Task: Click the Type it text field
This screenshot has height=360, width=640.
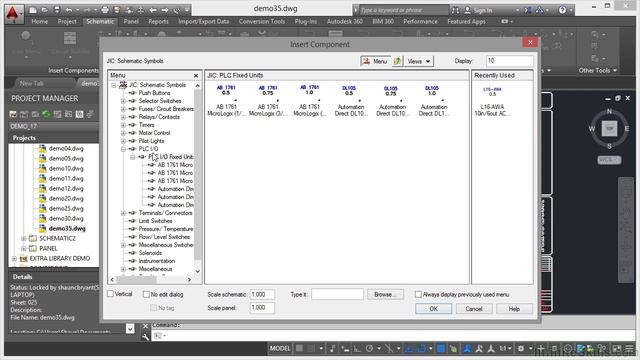Action: pos(337,294)
